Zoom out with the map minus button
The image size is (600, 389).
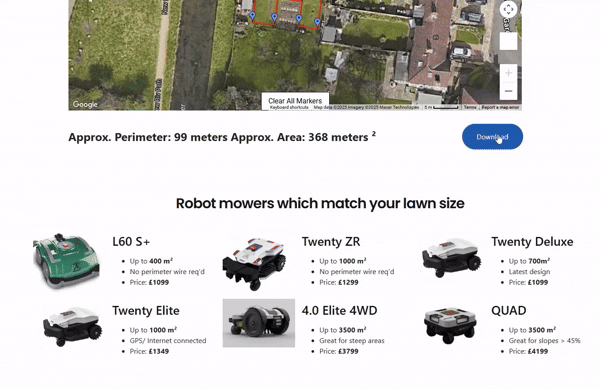click(x=508, y=91)
